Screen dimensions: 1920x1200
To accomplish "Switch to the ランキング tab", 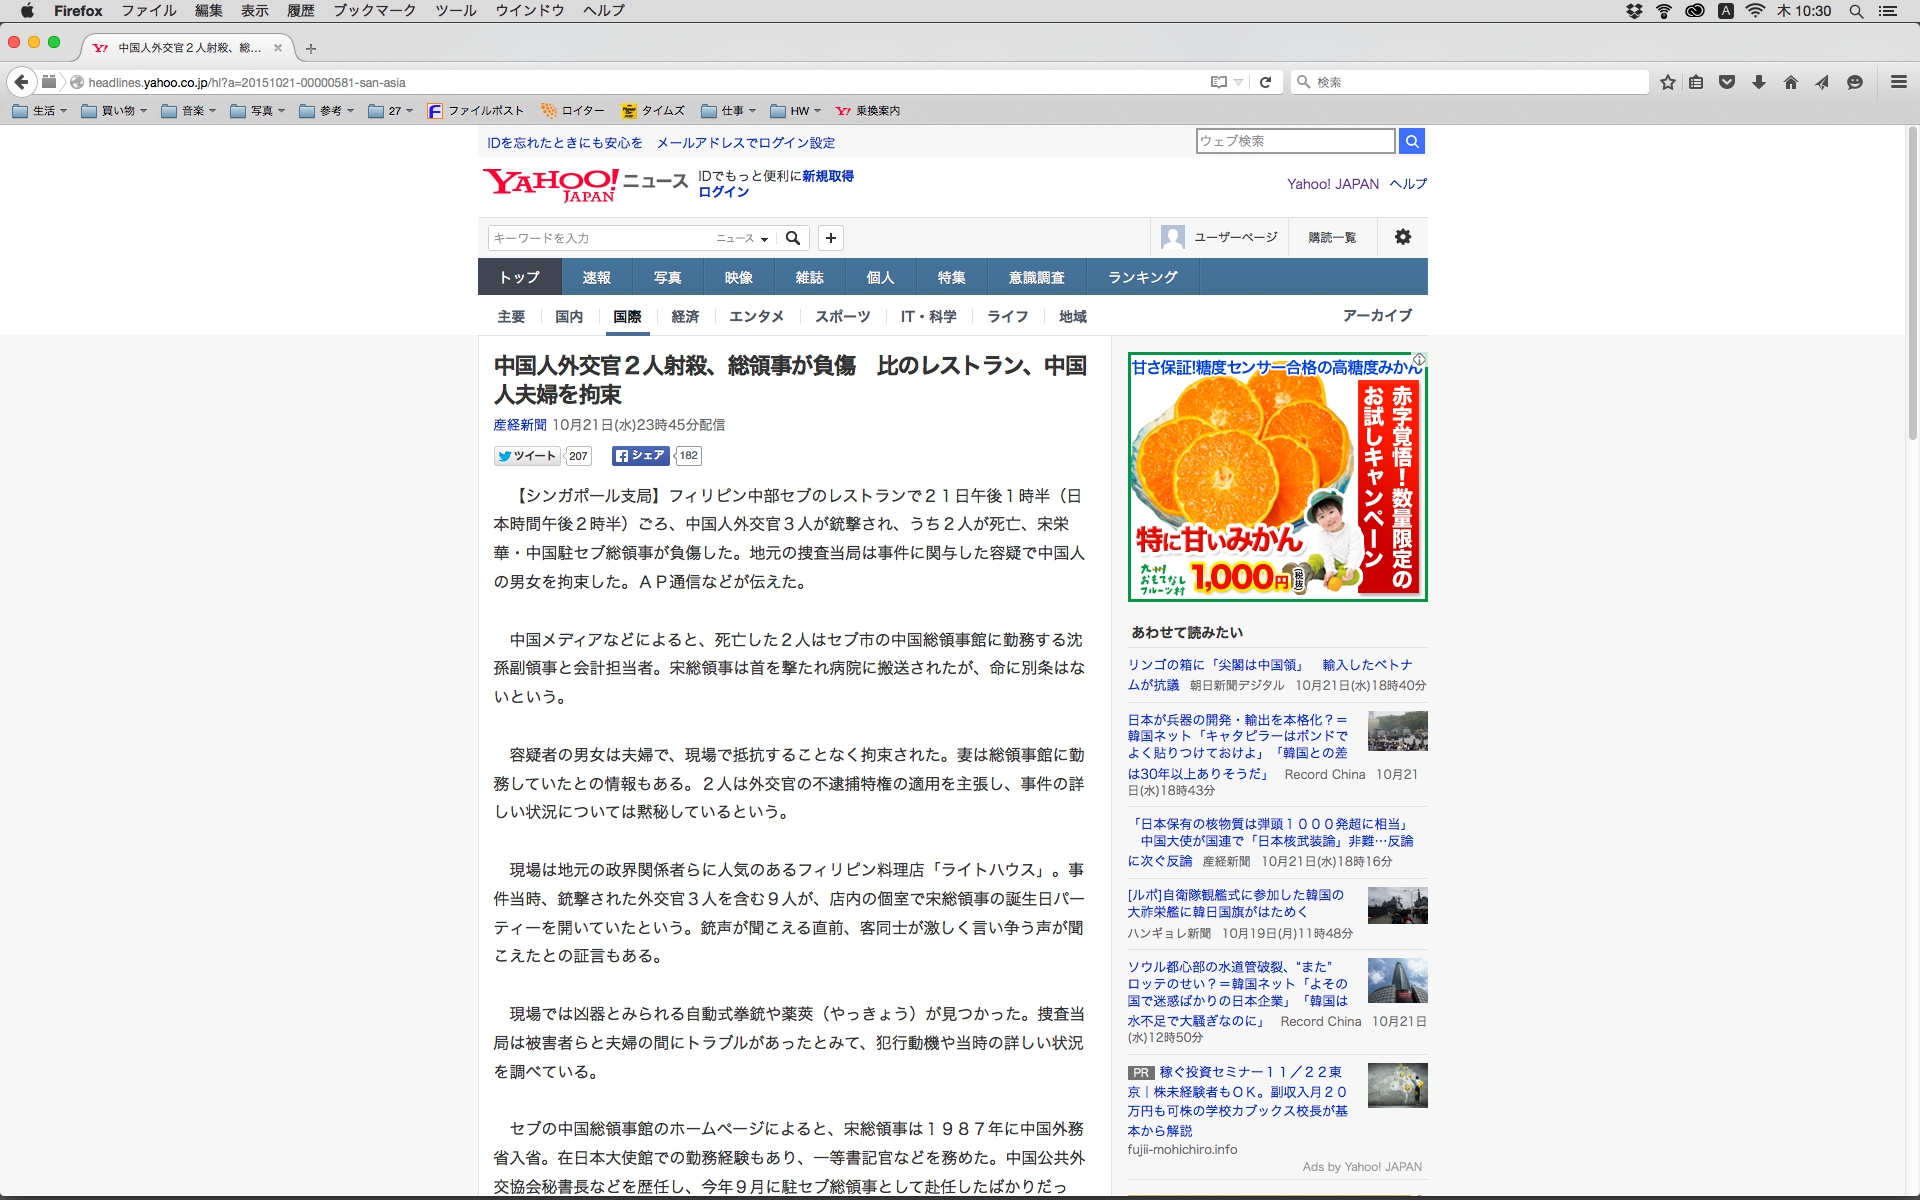I will pos(1142,277).
